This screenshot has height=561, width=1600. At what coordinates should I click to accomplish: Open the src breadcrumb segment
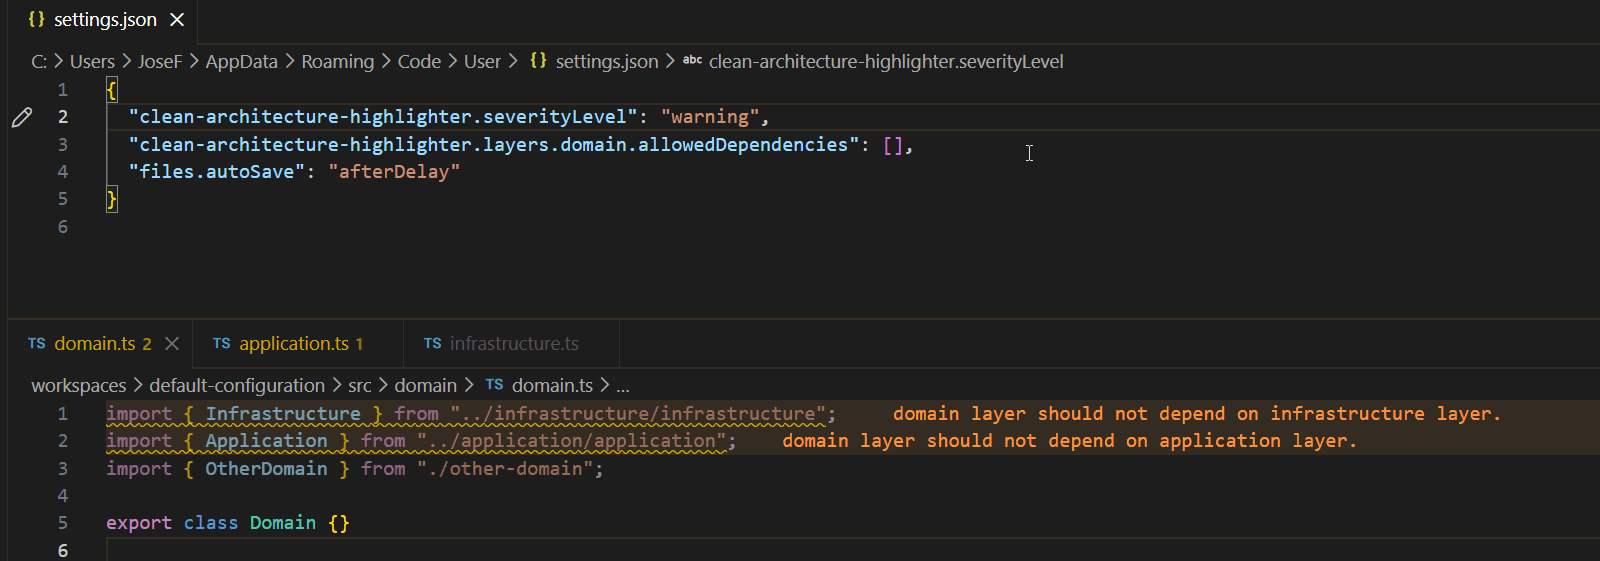click(360, 386)
